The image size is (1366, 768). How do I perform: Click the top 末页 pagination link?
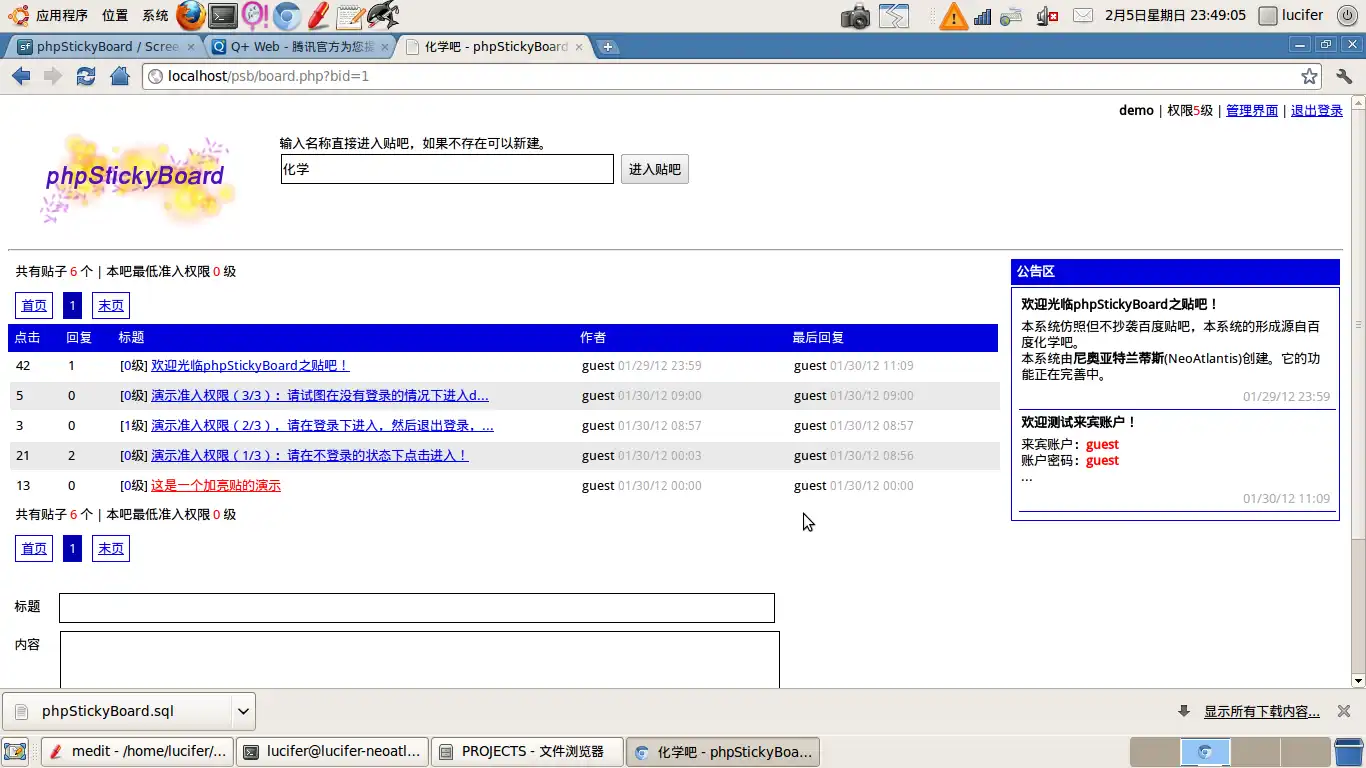tap(111, 306)
